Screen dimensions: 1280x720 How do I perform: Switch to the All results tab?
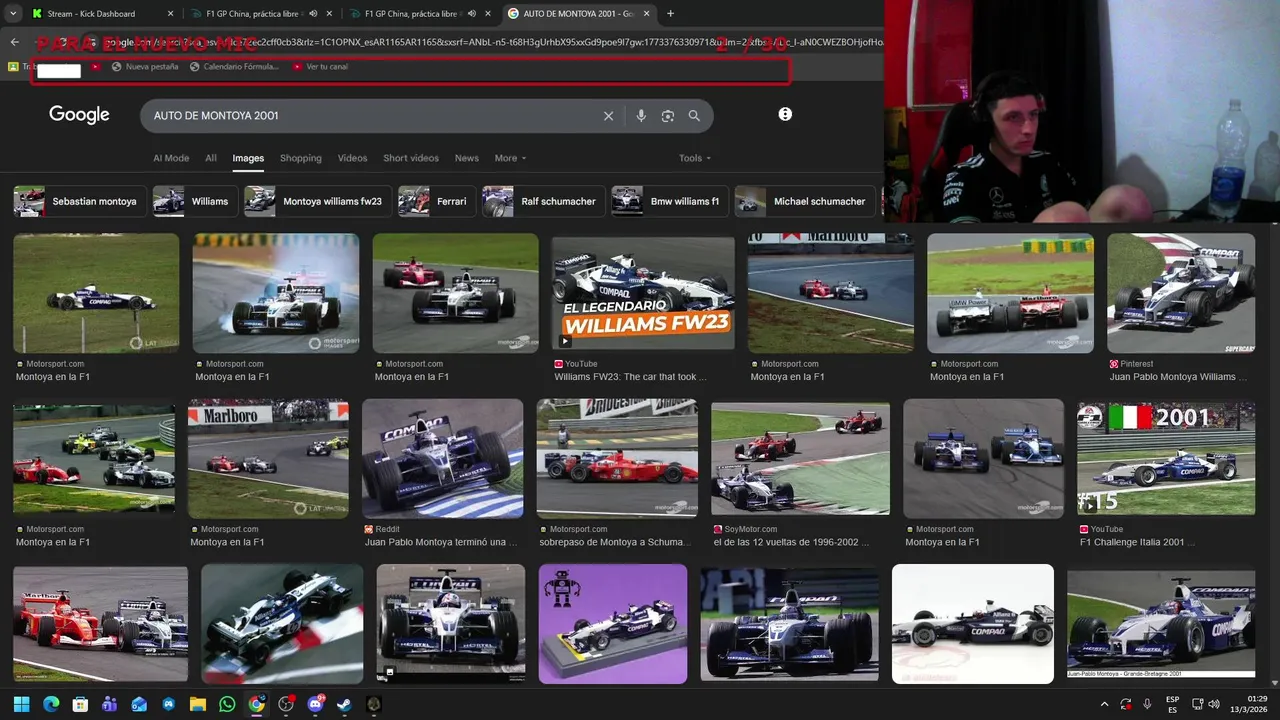211,158
